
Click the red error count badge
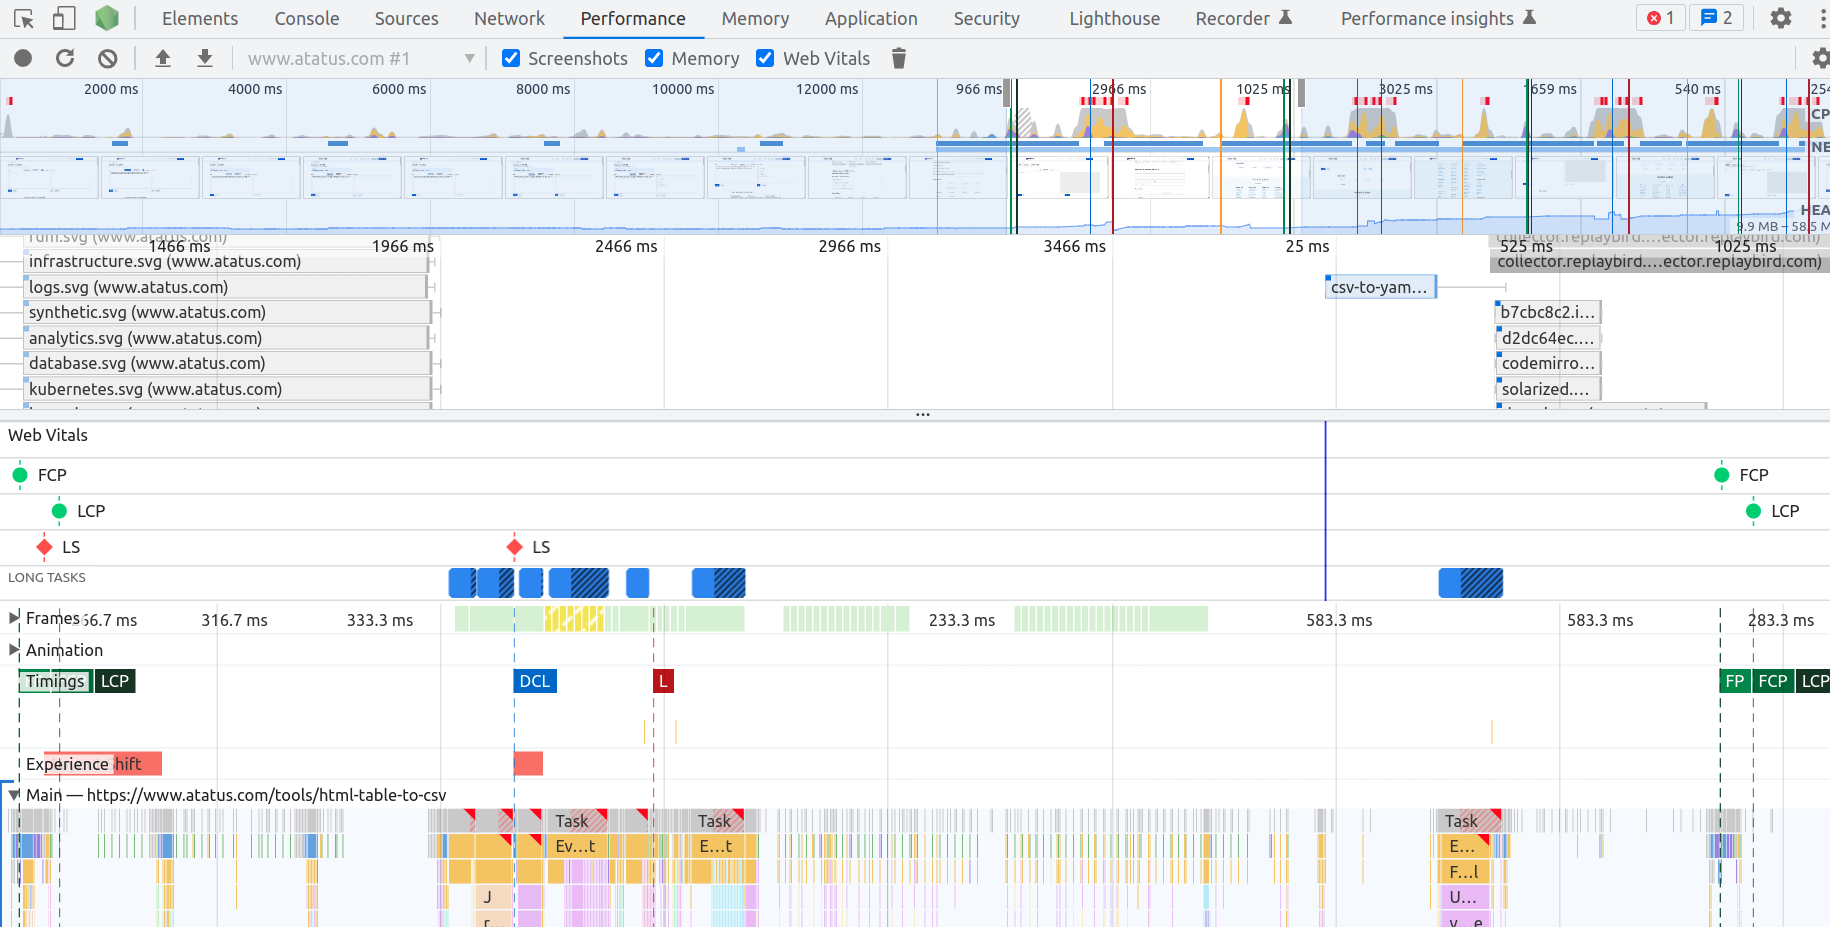[1660, 18]
